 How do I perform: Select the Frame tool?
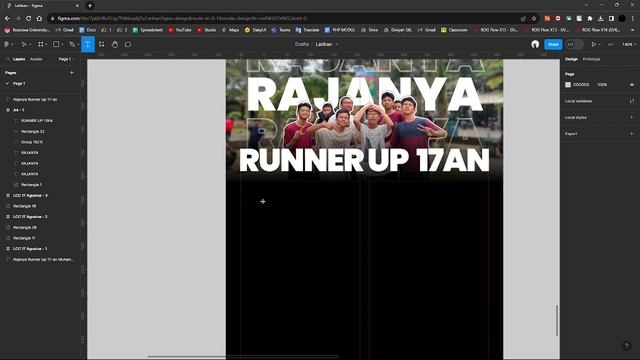click(40, 44)
